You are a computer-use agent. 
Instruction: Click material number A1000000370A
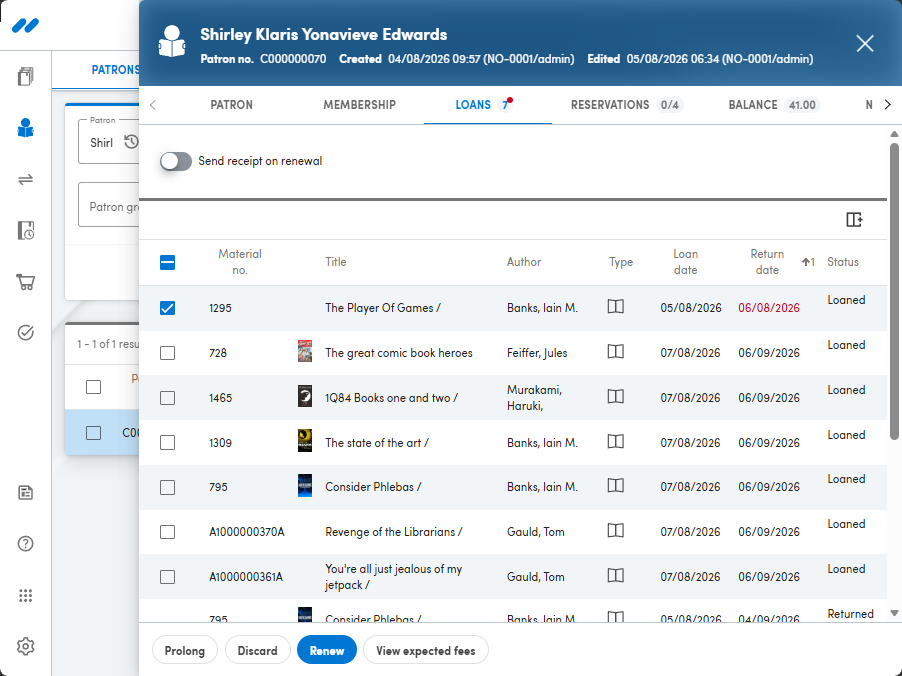click(247, 532)
